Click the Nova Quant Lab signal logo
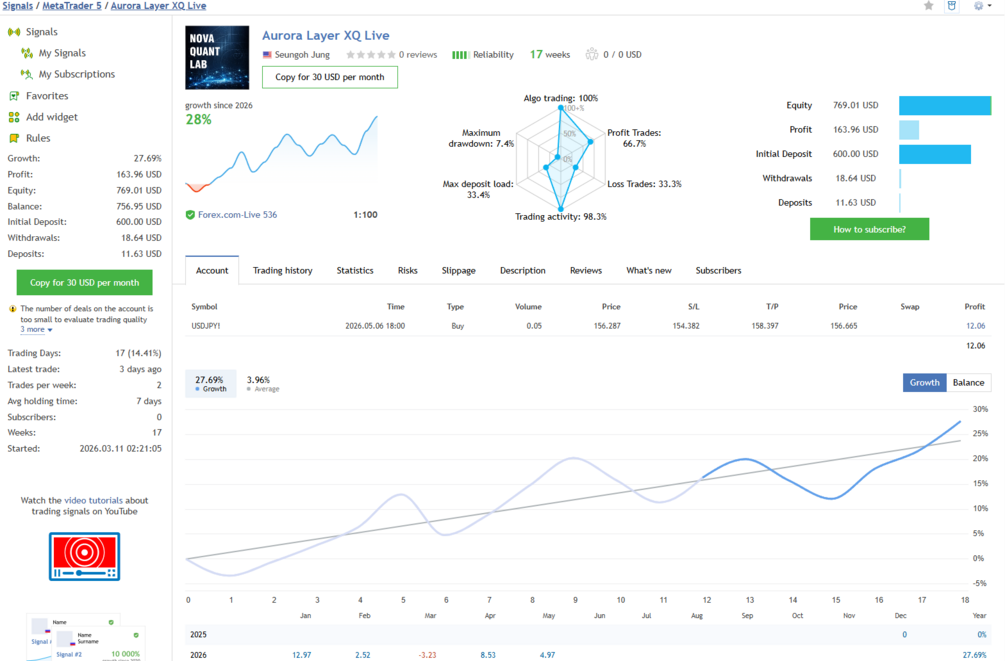1005x661 pixels. (217, 57)
